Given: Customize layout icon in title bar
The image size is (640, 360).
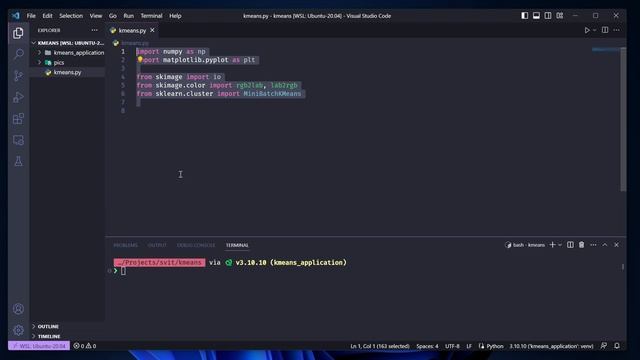Looking at the screenshot, I should (x=560, y=16).
